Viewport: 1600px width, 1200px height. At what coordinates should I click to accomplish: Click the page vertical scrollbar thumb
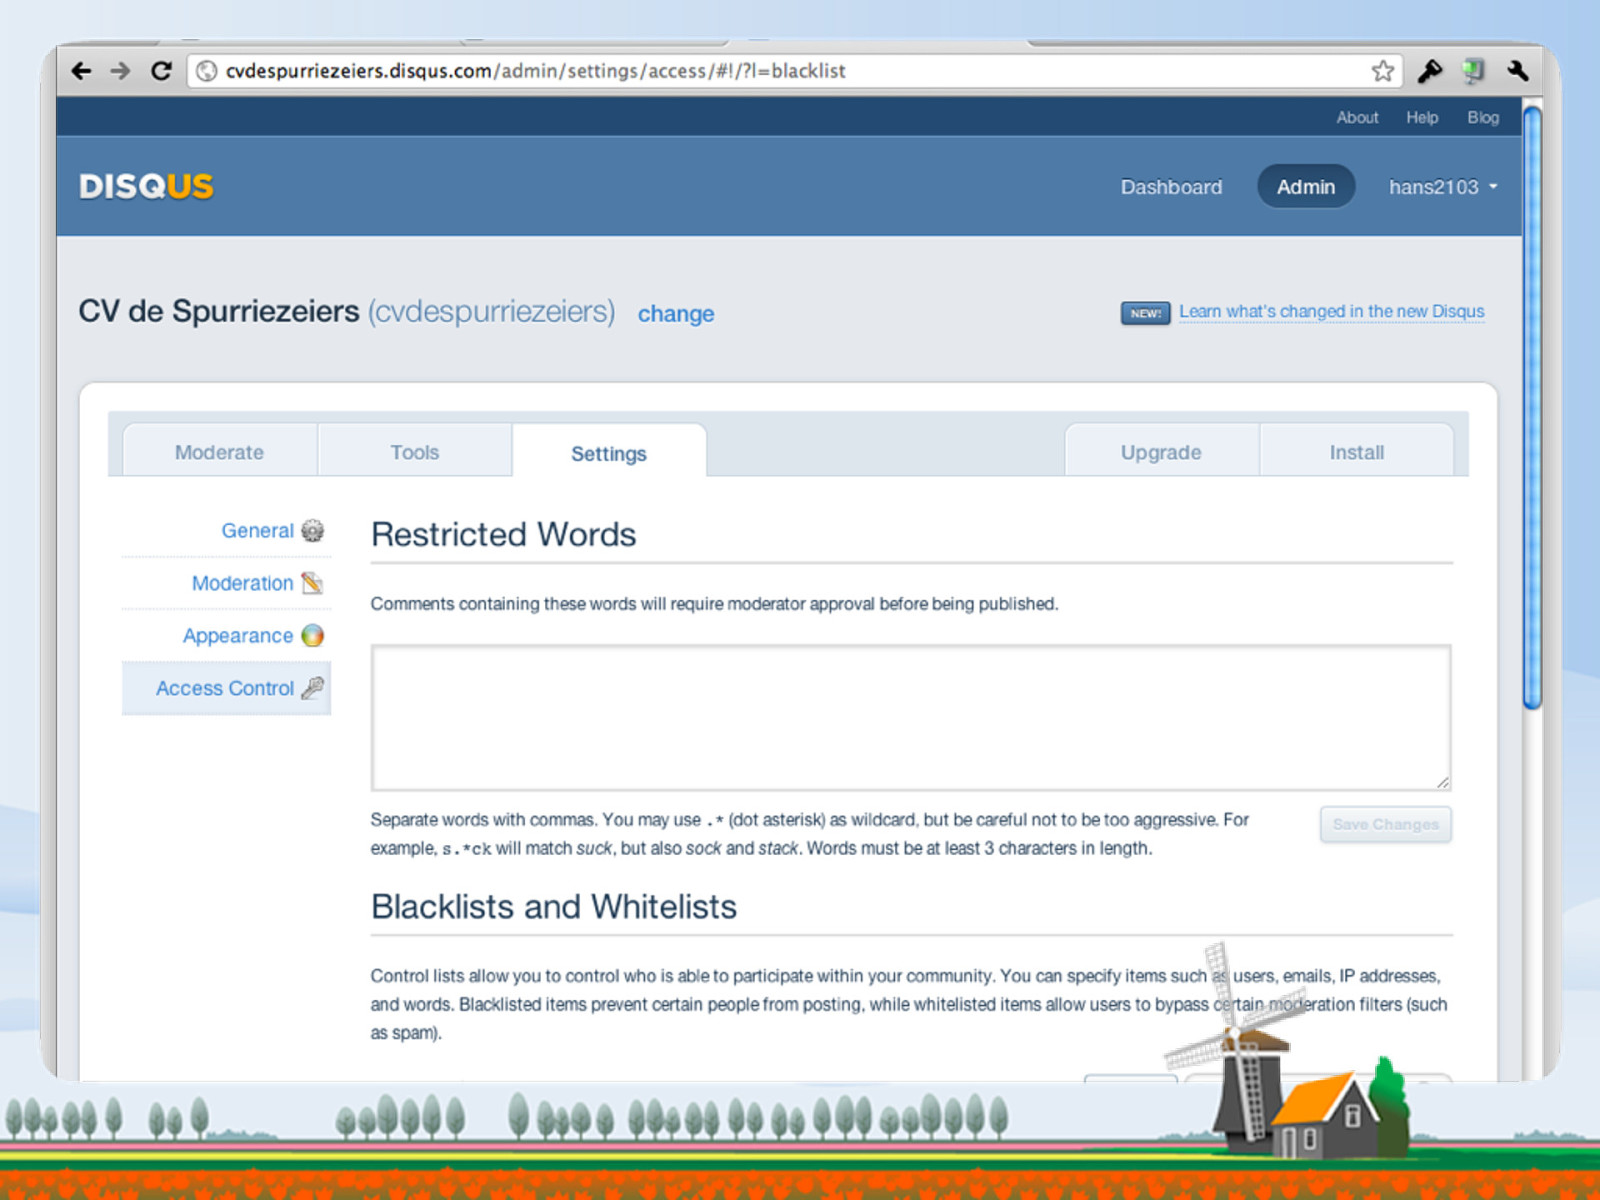pyautogui.click(x=1532, y=407)
